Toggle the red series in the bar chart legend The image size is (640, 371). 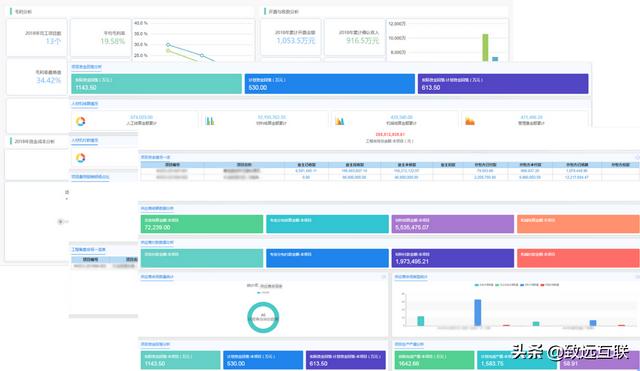click(549, 285)
